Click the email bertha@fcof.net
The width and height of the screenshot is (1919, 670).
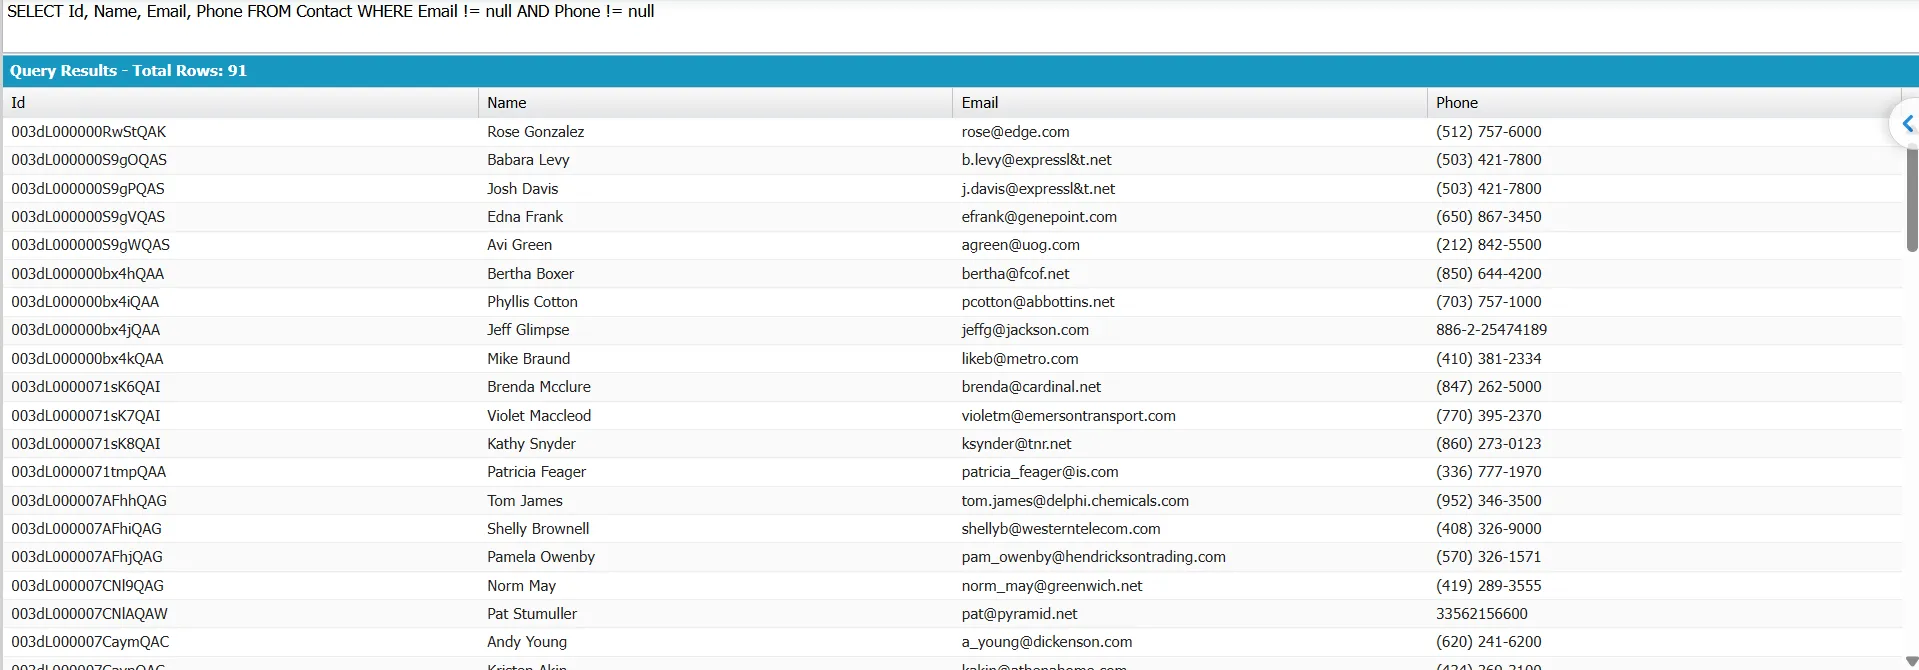[x=1015, y=274]
